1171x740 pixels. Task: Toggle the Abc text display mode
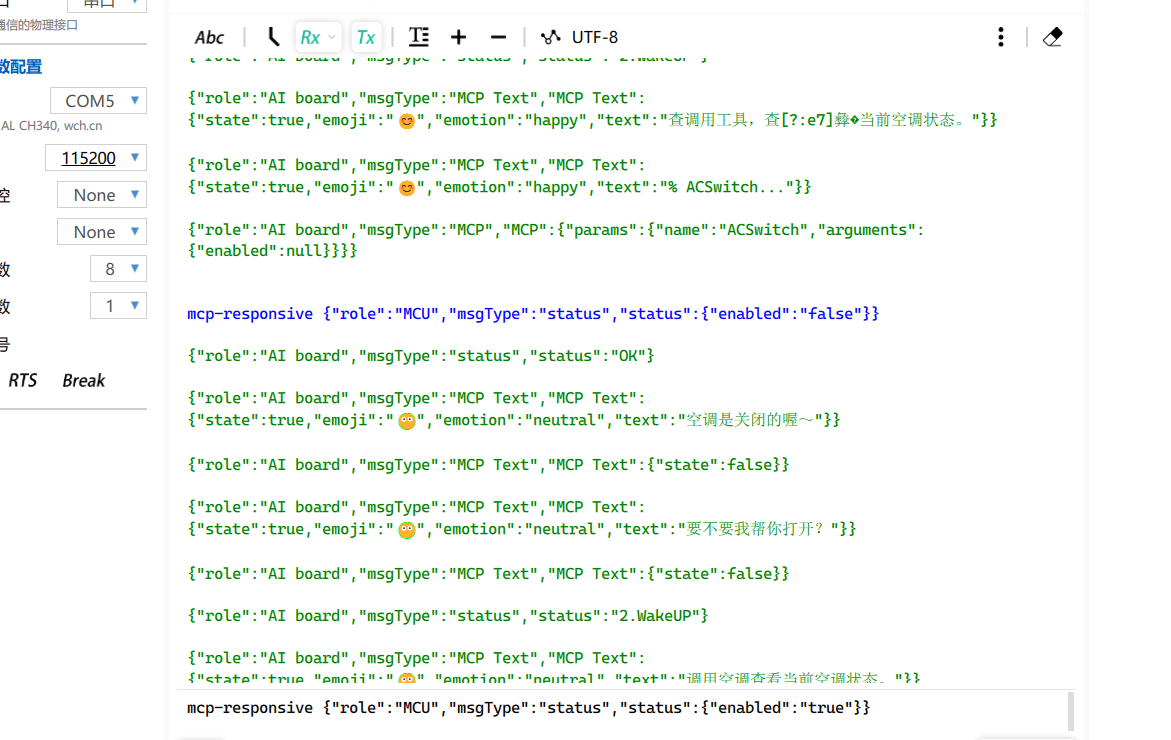coord(209,37)
